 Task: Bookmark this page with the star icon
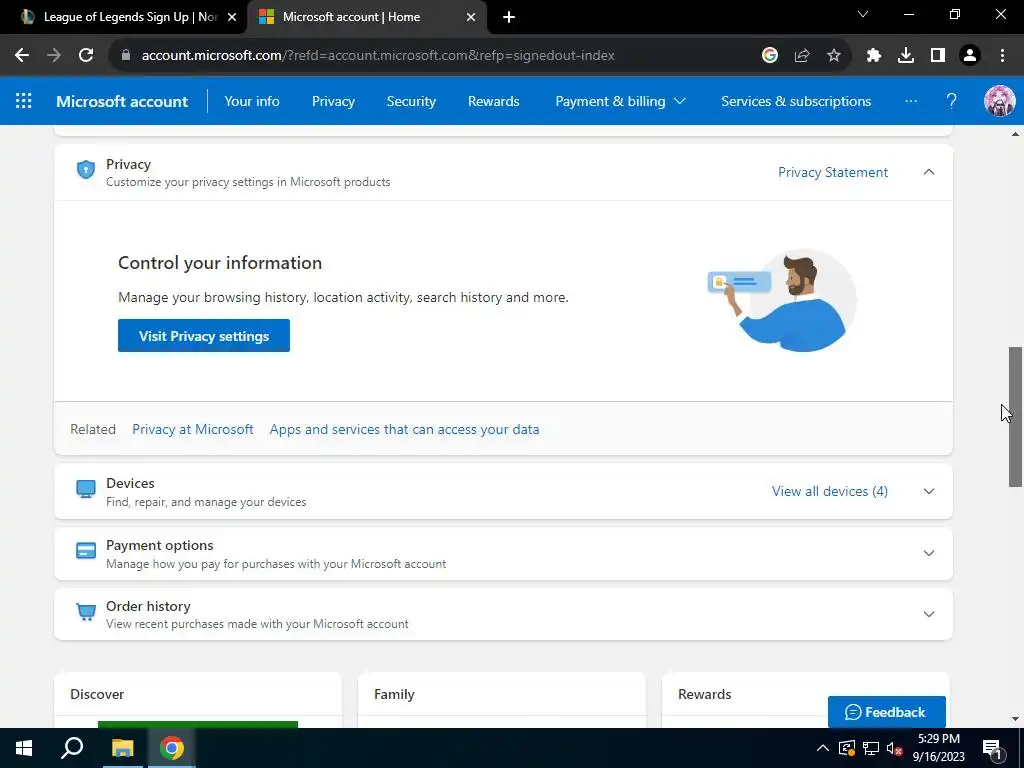tap(834, 56)
